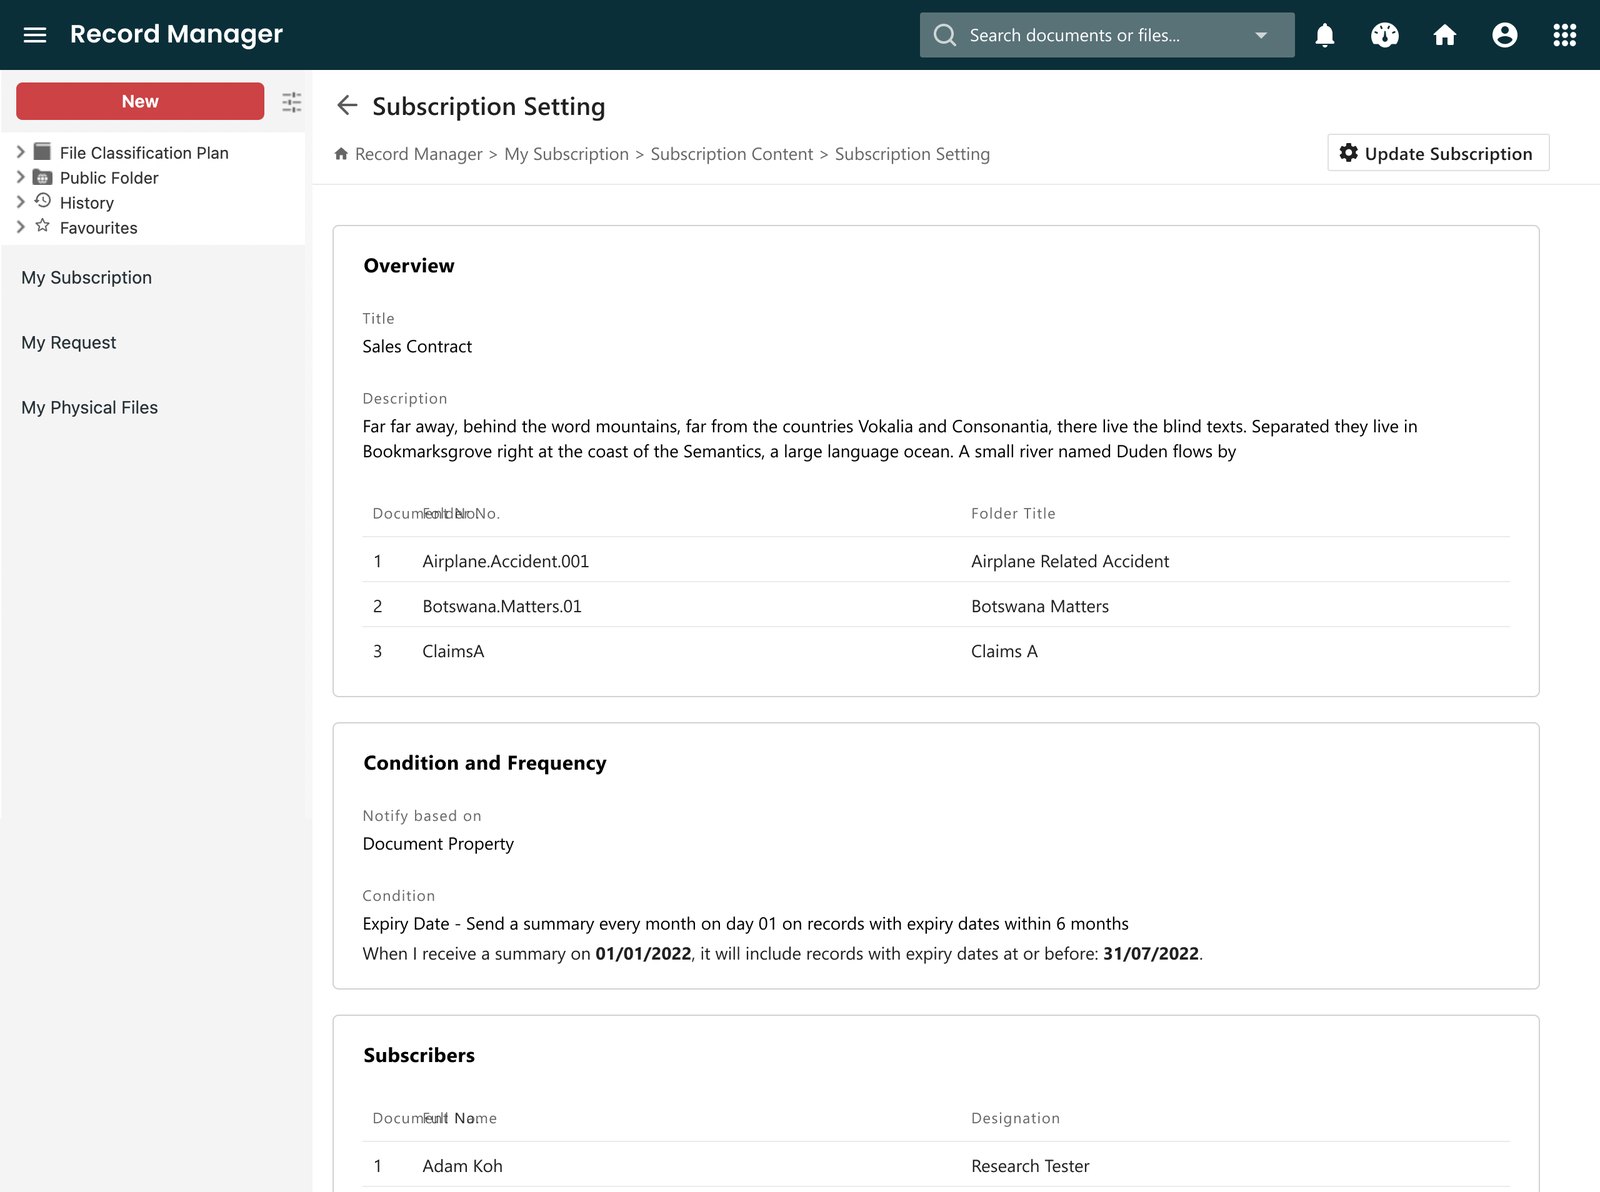This screenshot has height=1192, width=1600.
Task: Open My Subscription breadcrumb link
Action: [x=566, y=154]
